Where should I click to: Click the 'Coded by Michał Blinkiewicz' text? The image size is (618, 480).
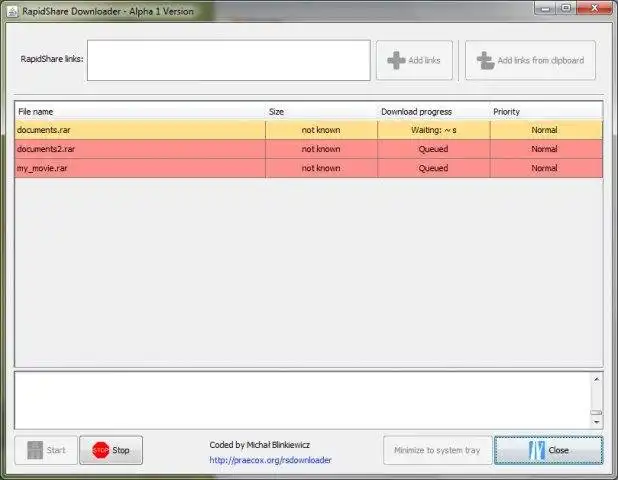point(260,445)
